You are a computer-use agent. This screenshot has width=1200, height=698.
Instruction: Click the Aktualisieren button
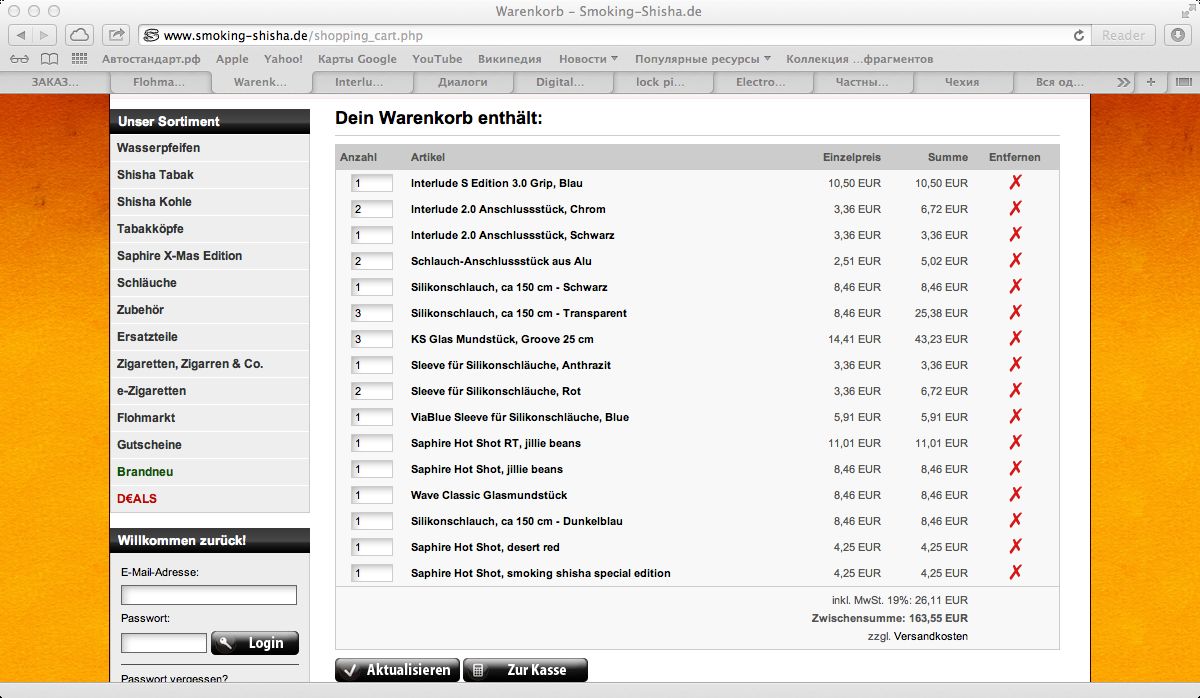coord(397,670)
